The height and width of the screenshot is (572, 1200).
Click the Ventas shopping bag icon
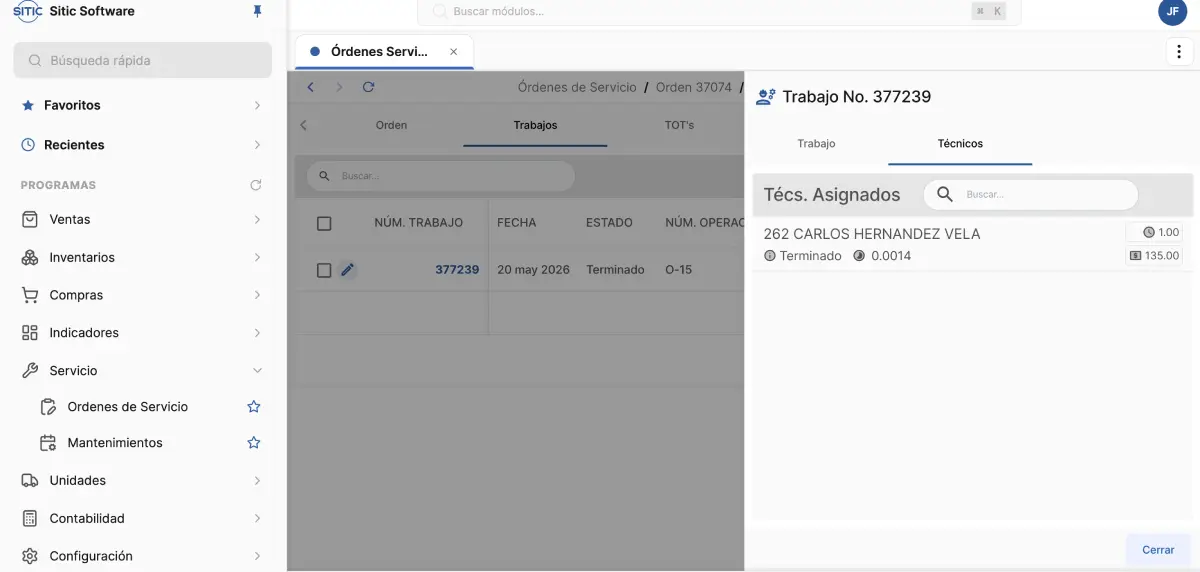point(30,219)
